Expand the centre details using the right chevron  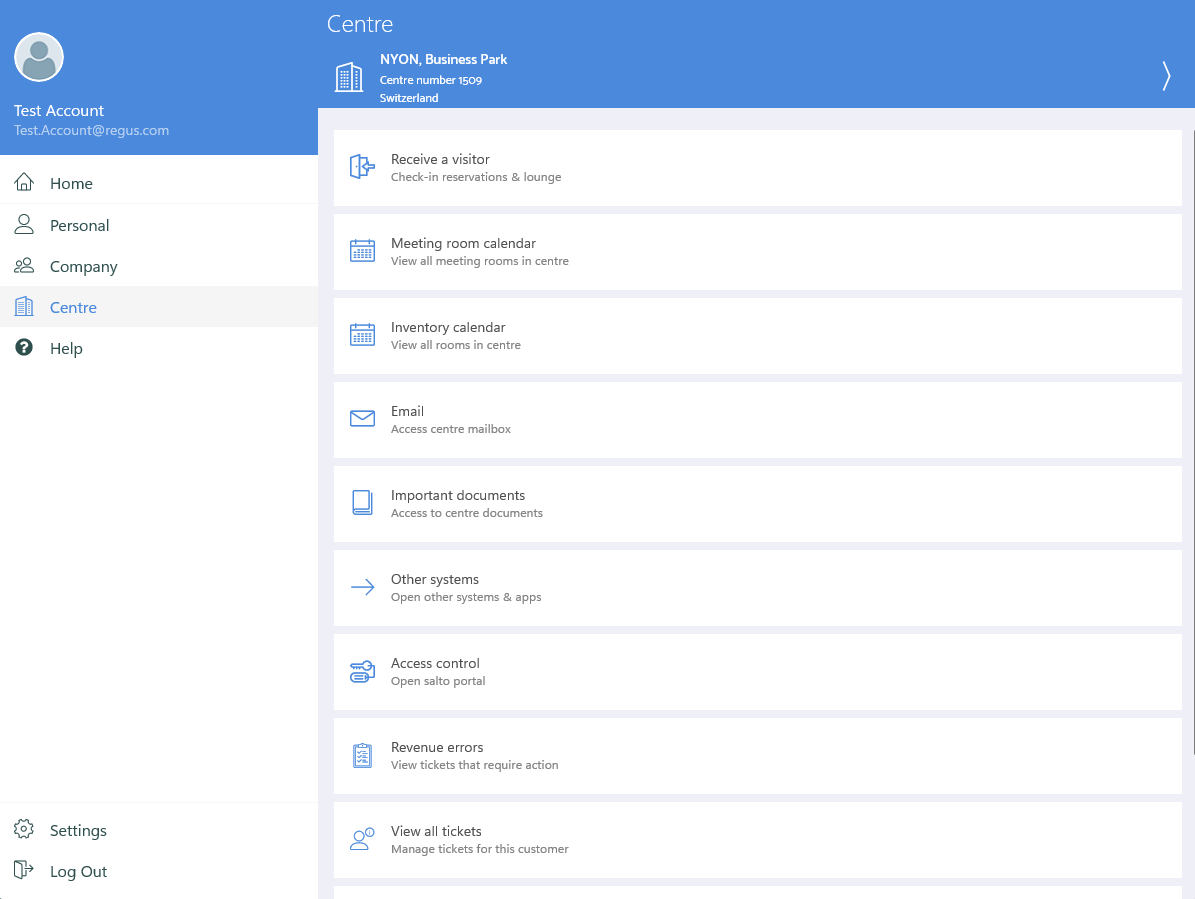pos(1165,75)
